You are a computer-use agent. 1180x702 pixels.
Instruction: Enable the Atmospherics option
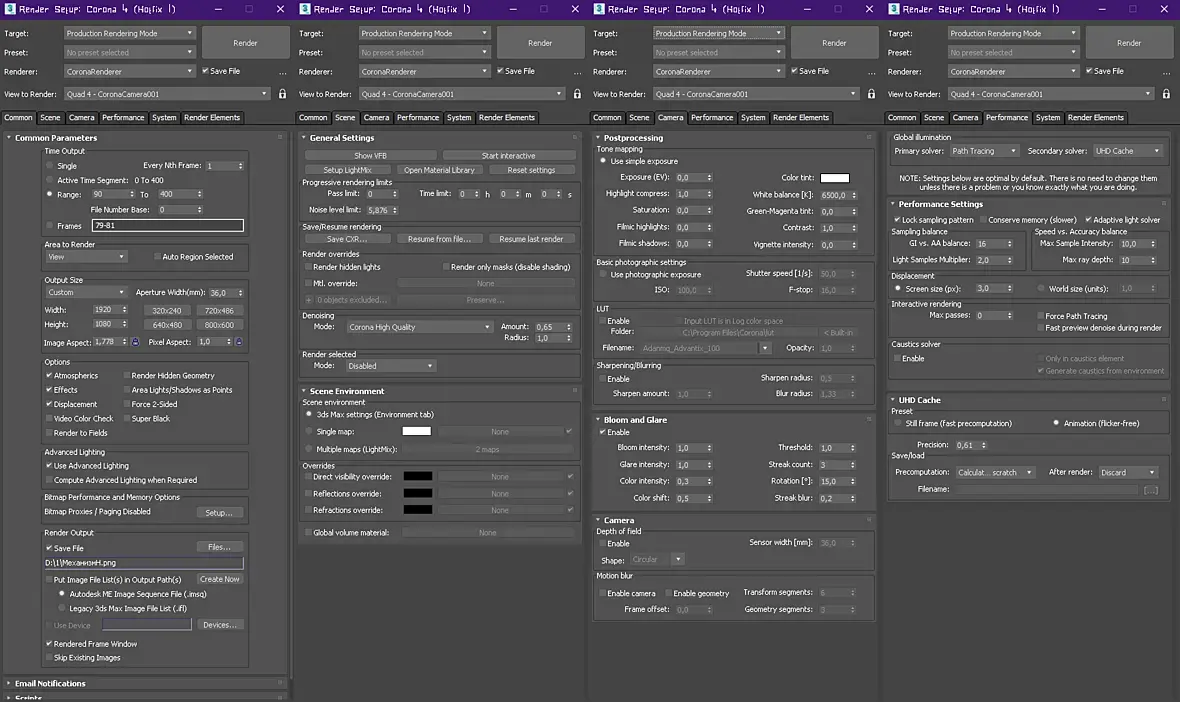point(49,375)
